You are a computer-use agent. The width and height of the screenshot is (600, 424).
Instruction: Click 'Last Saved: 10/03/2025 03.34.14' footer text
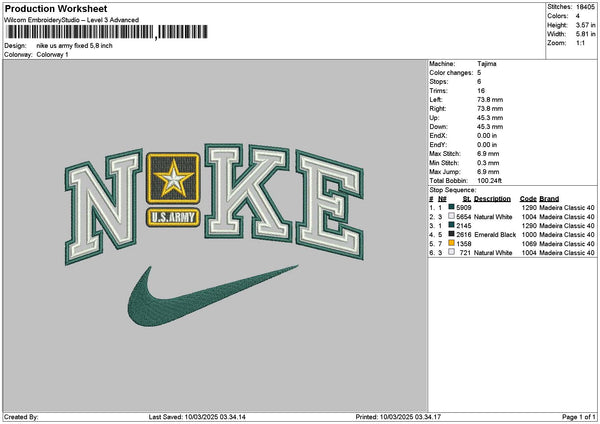(x=197, y=417)
